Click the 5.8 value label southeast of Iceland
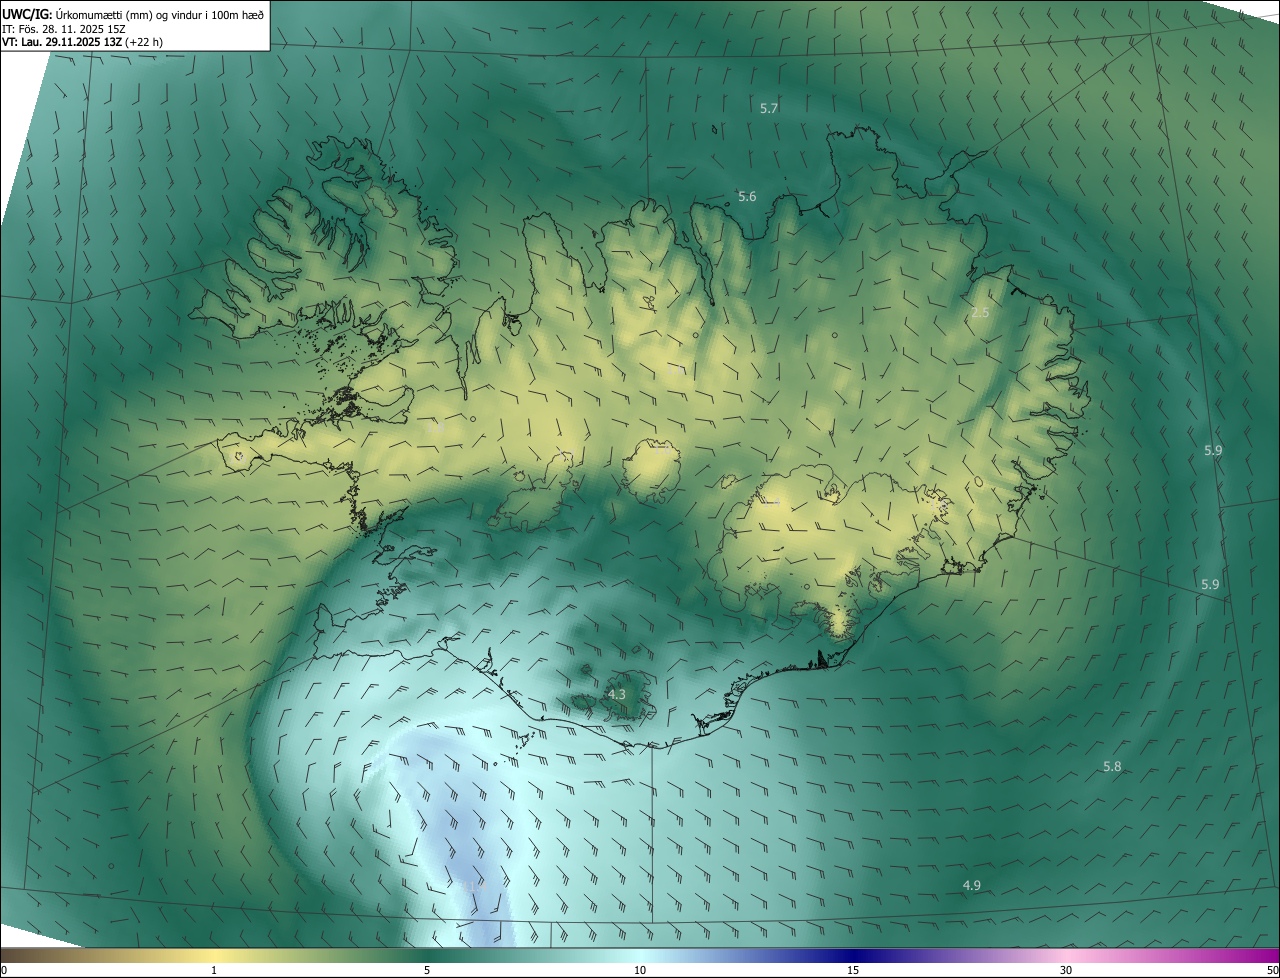 click(x=1112, y=766)
